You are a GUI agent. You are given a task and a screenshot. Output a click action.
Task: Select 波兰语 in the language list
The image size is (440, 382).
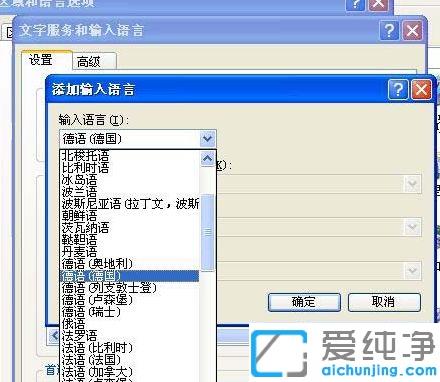pyautogui.click(x=130, y=192)
